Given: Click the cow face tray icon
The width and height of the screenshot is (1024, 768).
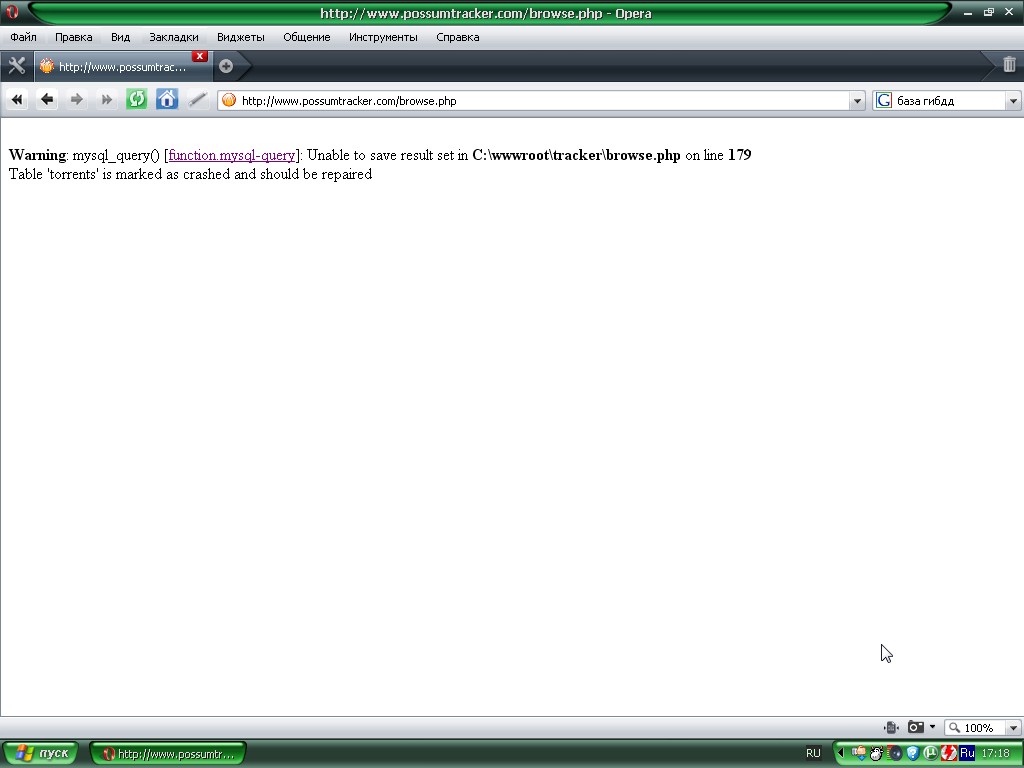Looking at the screenshot, I should click(876, 754).
